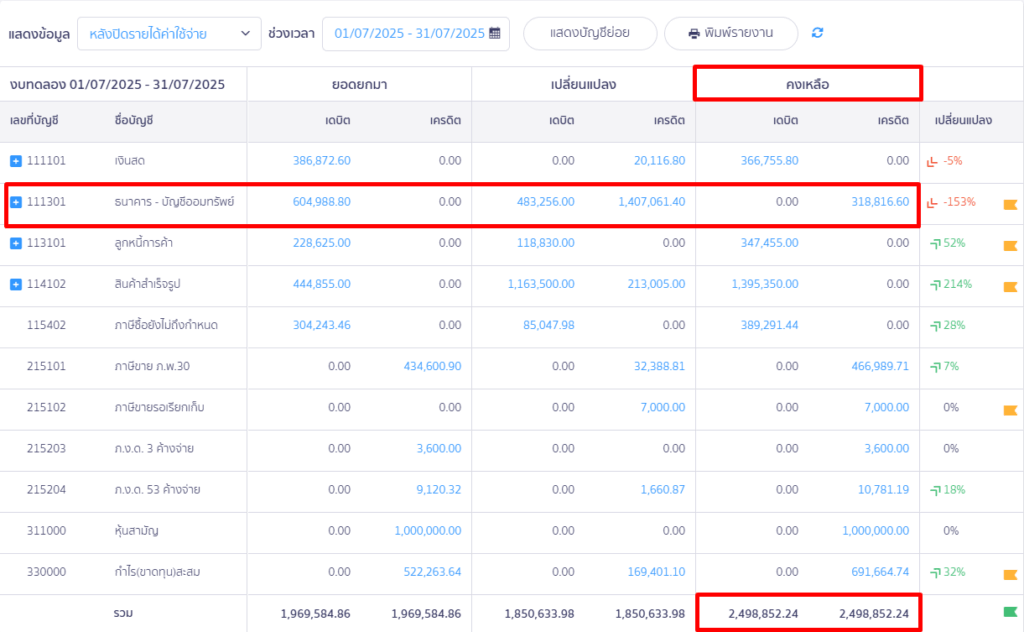This screenshot has height=632, width=1024.
Task: Click the orange flag on row 330000
Action: (x=1010, y=574)
